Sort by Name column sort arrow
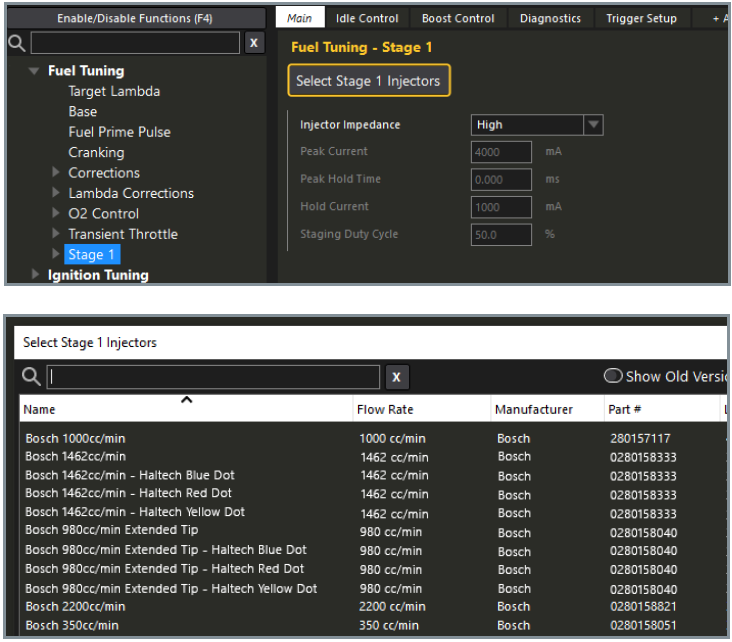Image resolution: width=732 pixels, height=642 pixels. point(186,400)
